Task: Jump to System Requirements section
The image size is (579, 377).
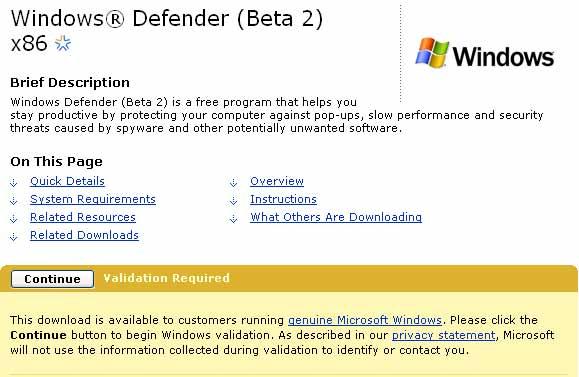Action: (x=93, y=199)
